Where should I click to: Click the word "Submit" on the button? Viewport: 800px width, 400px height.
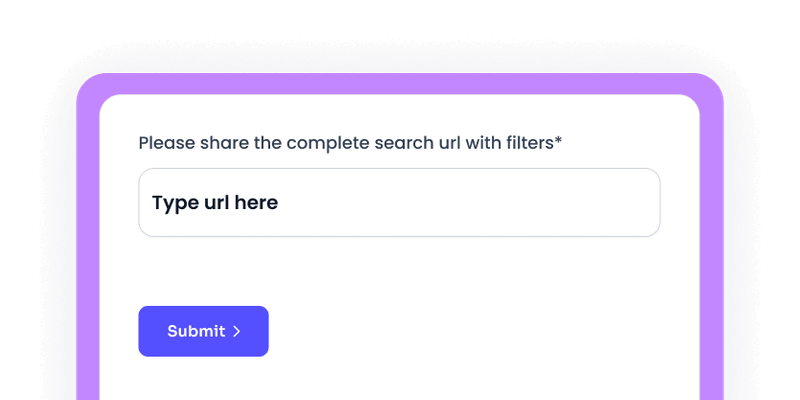coord(196,331)
